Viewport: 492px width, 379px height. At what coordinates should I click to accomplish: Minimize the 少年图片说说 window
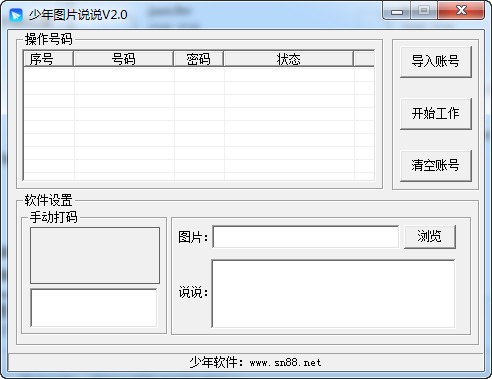pos(397,11)
